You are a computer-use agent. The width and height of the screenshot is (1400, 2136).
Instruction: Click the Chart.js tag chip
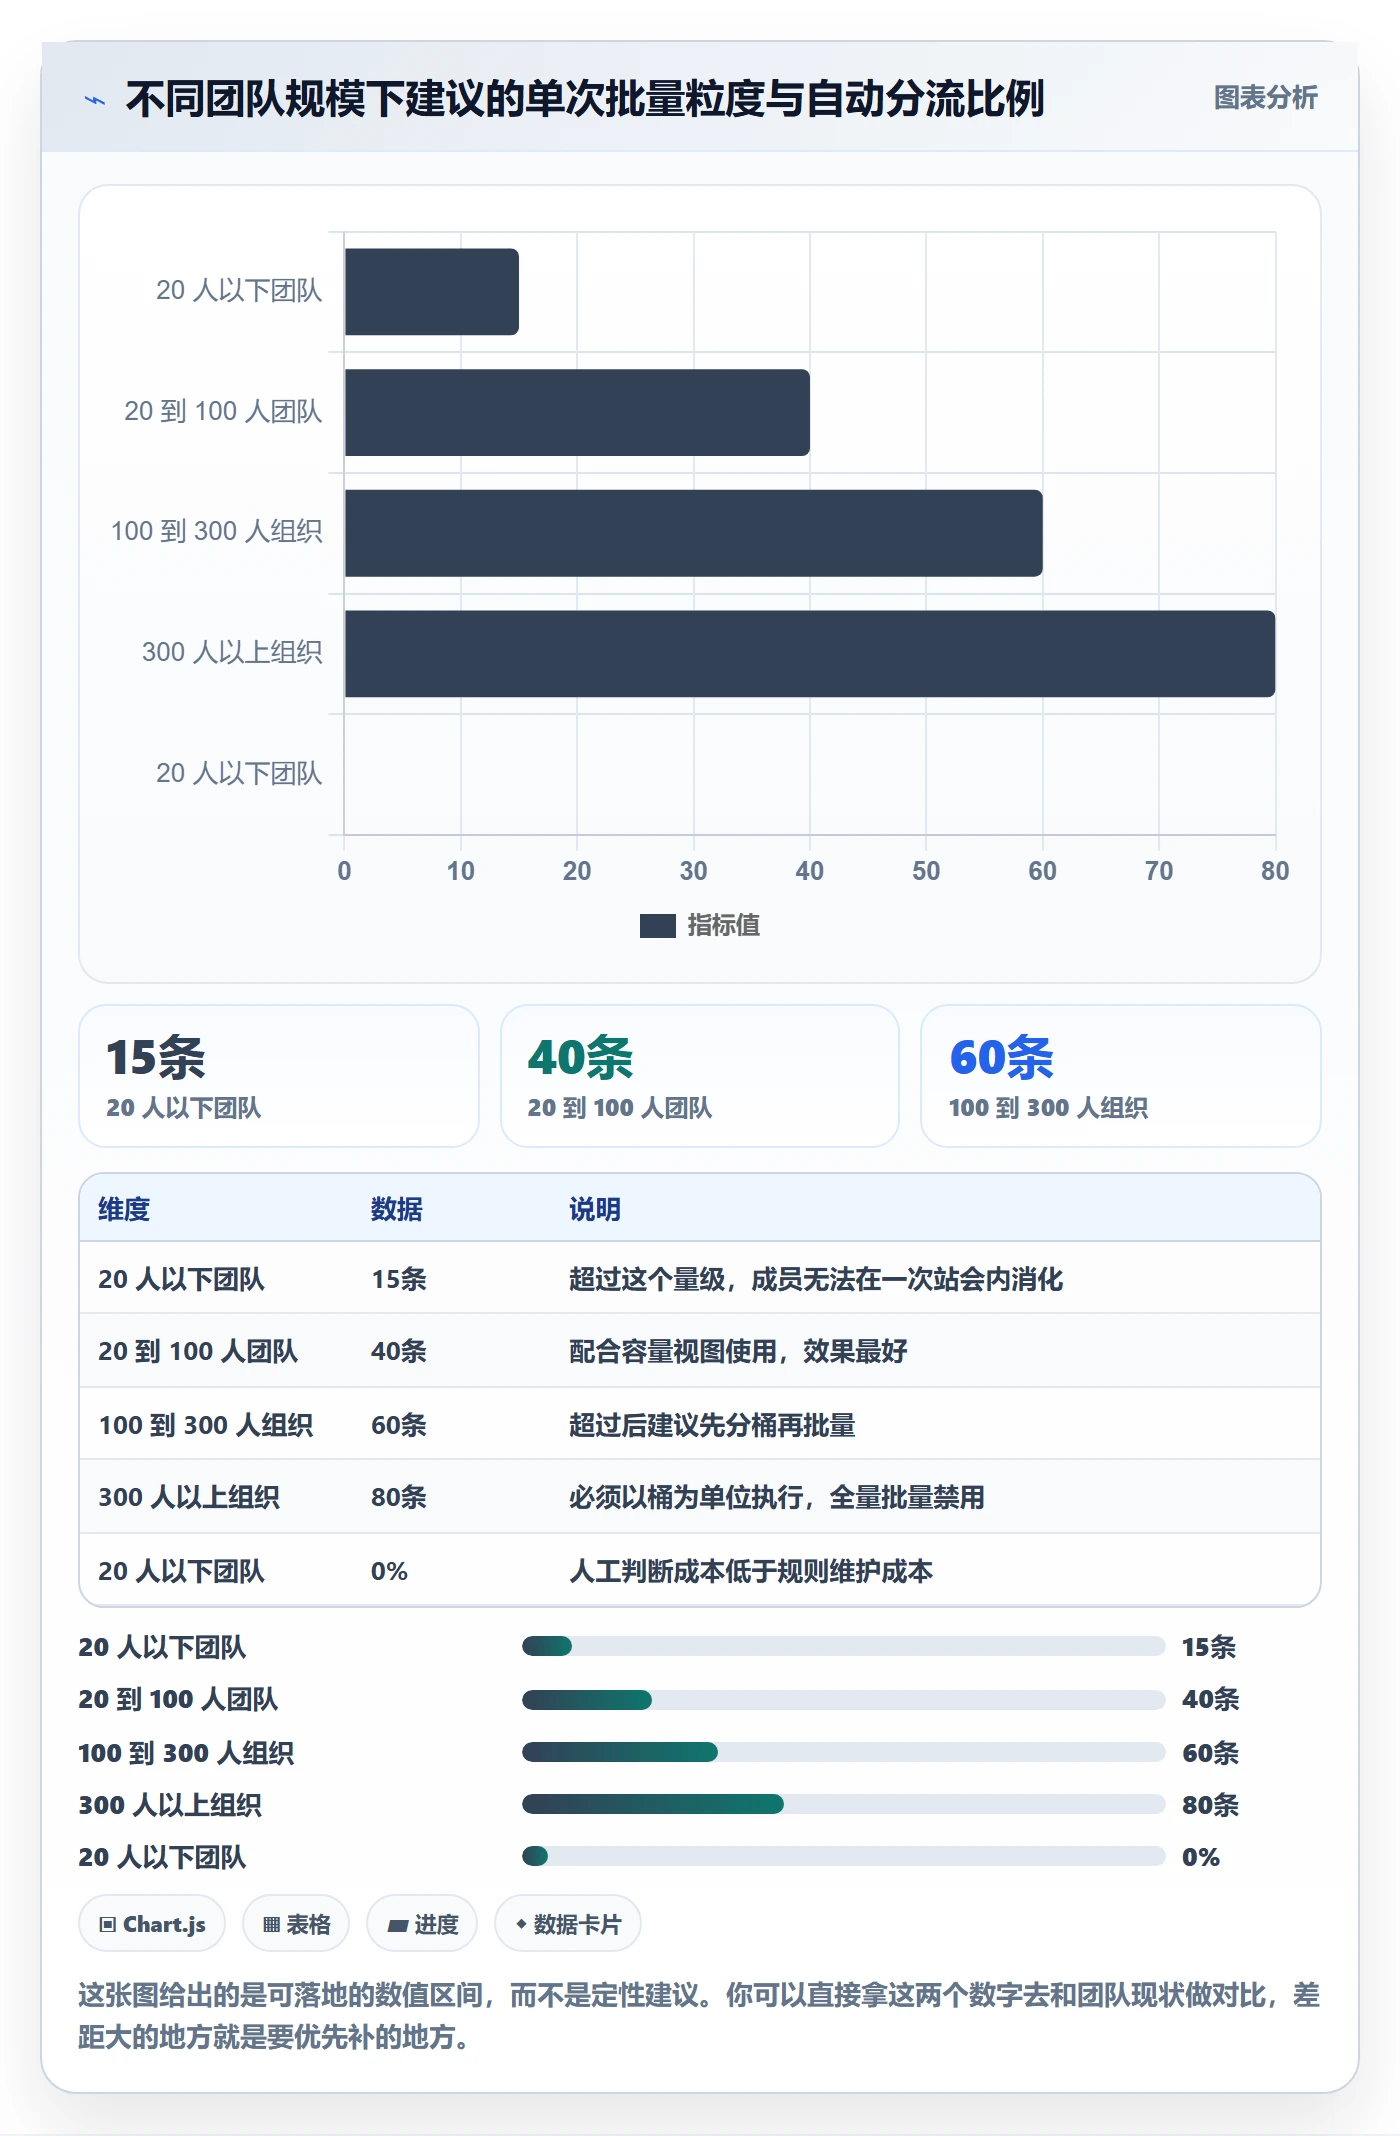coord(152,1924)
